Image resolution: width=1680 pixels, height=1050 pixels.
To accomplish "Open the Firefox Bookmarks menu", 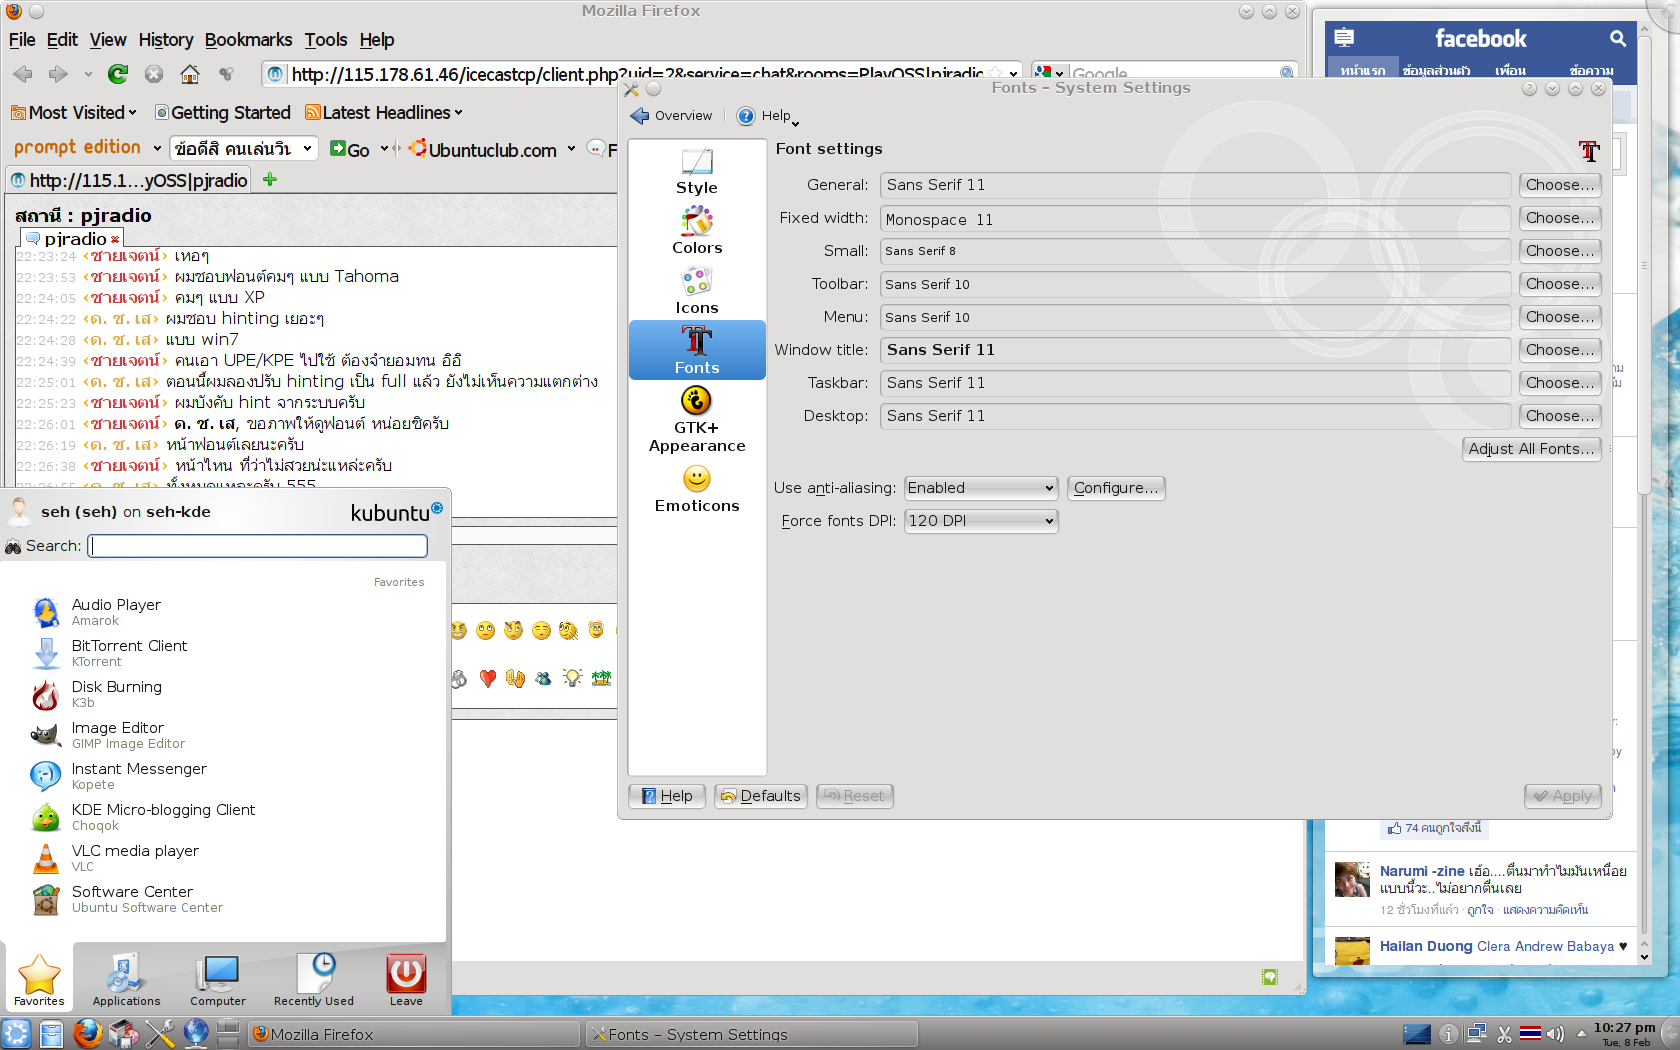I will click(x=248, y=40).
